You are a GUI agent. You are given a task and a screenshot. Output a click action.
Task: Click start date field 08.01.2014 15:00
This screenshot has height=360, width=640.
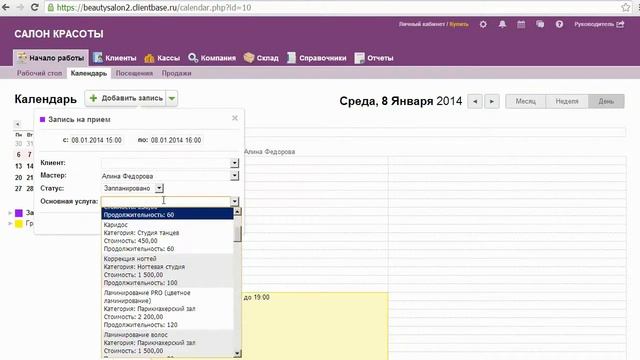click(x=97, y=140)
